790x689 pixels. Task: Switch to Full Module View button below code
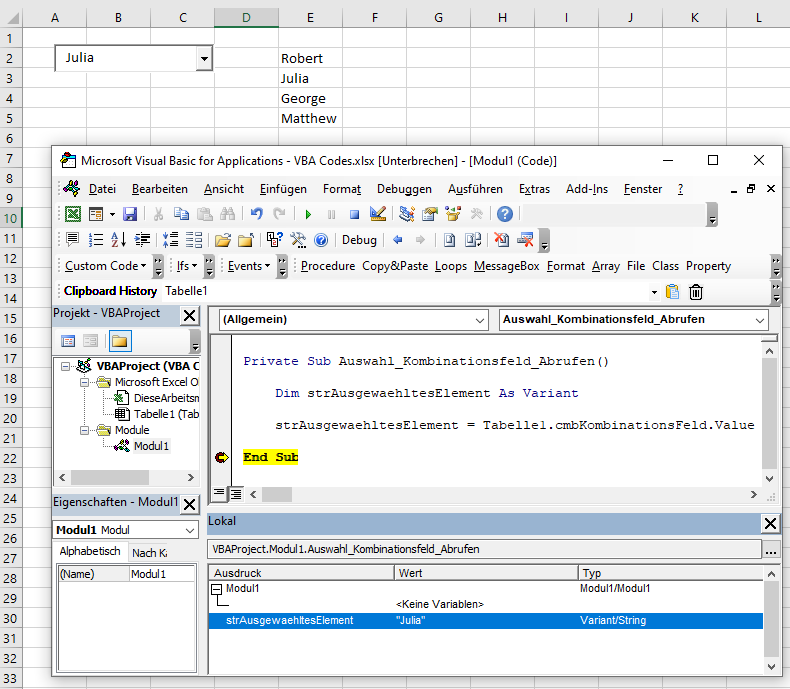[235, 494]
